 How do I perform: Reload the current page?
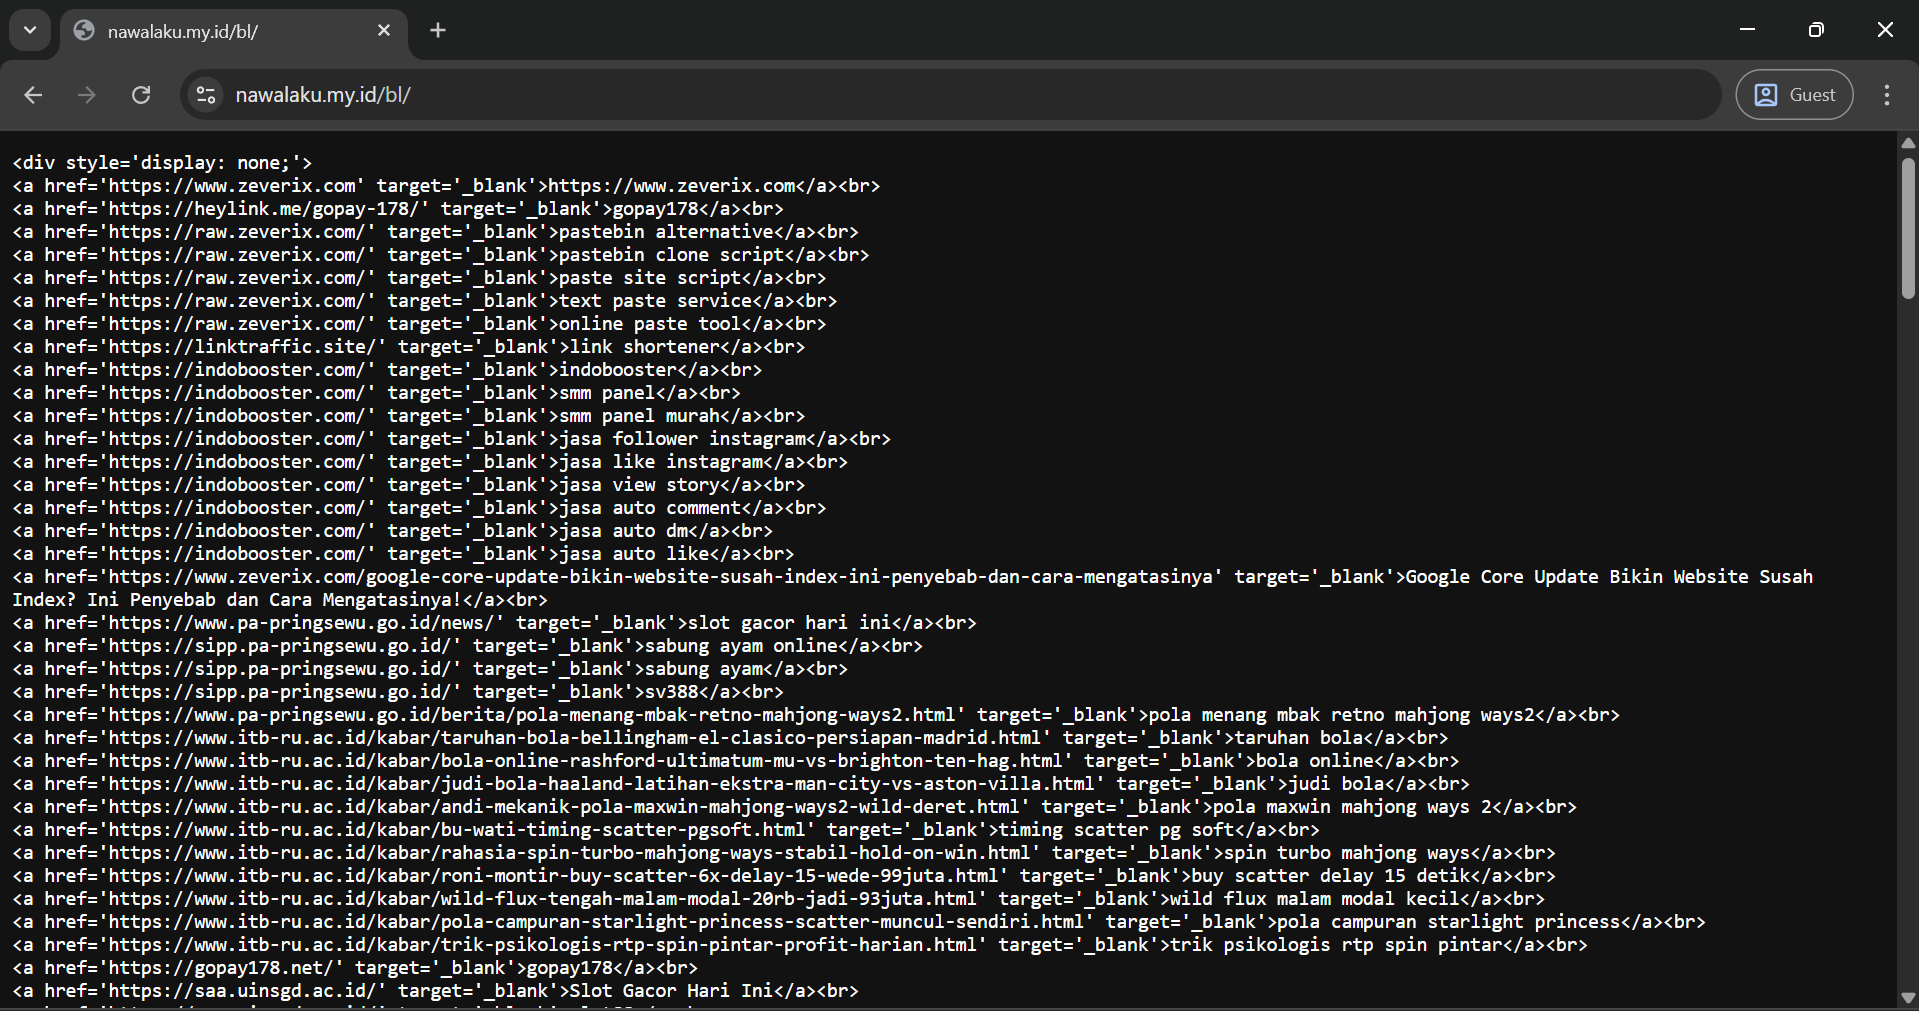141,95
